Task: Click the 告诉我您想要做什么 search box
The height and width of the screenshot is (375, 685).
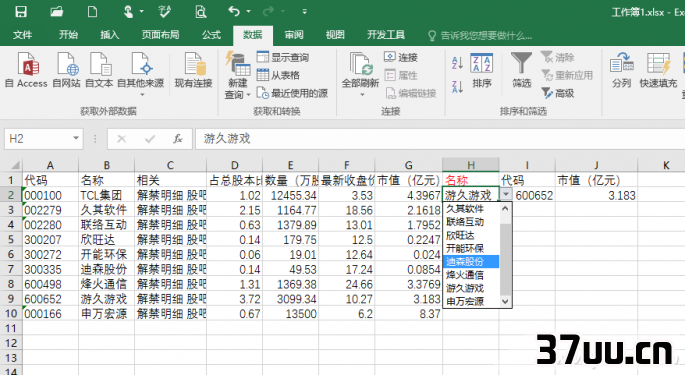Action: coord(480,35)
